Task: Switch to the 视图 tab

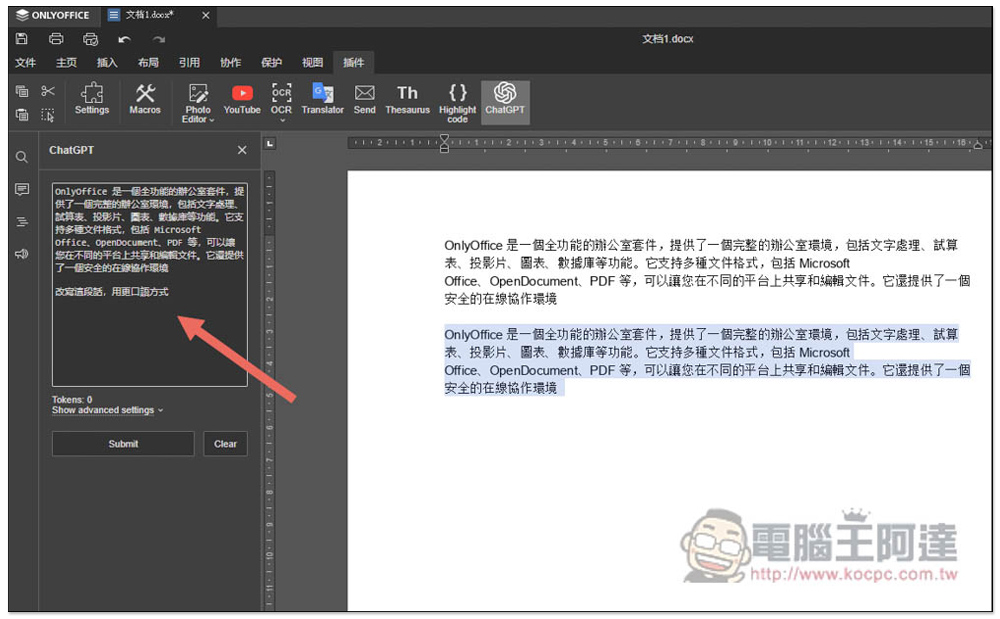Action: coord(312,62)
